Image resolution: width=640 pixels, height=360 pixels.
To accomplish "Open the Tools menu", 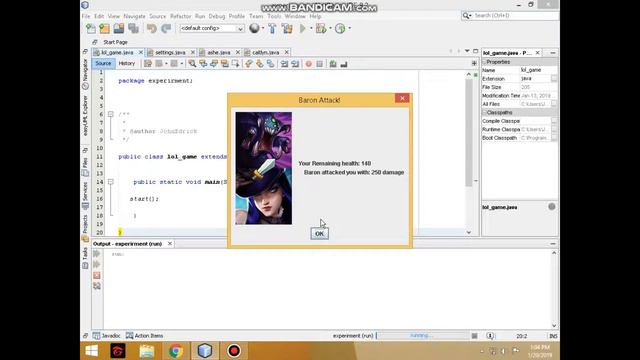I will click(274, 16).
